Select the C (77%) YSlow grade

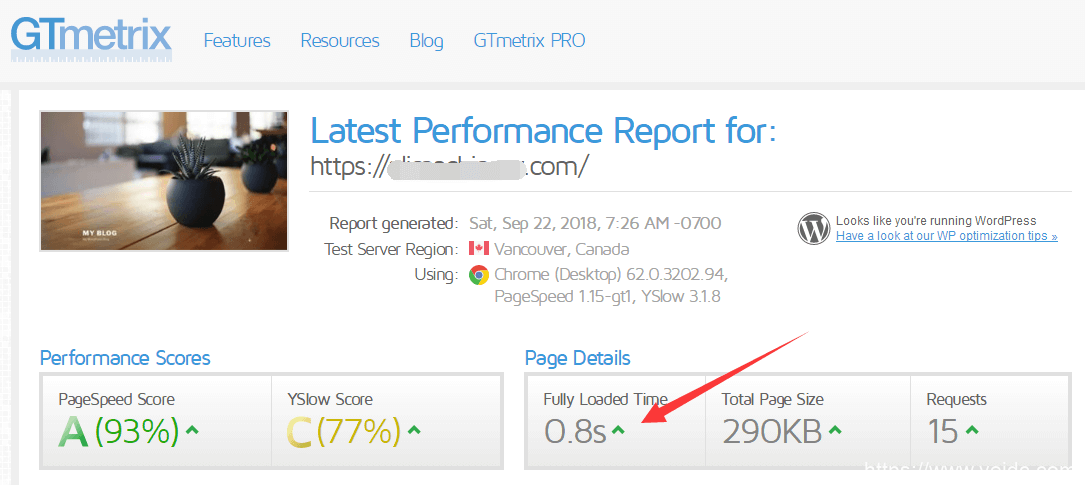[344, 431]
